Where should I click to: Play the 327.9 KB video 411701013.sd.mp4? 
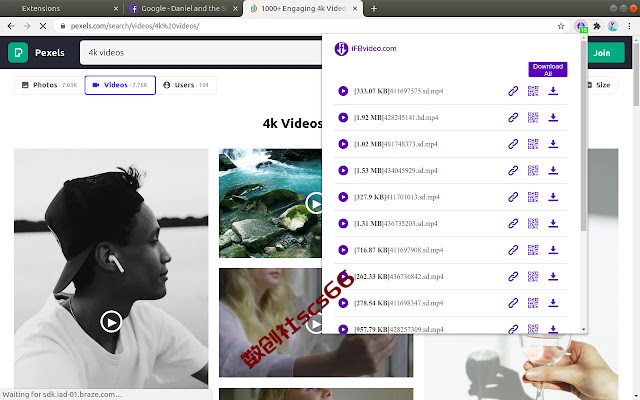click(x=343, y=197)
